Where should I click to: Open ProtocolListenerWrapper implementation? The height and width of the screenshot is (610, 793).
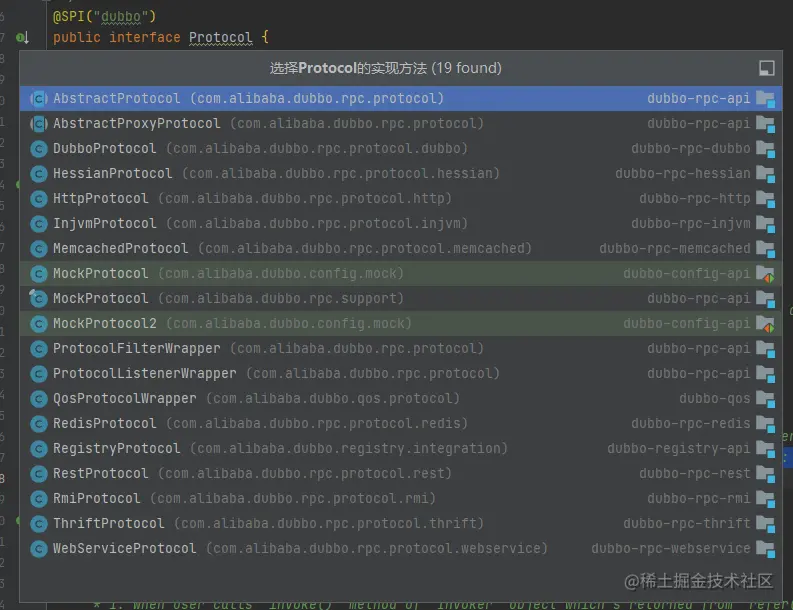[x=401, y=374]
